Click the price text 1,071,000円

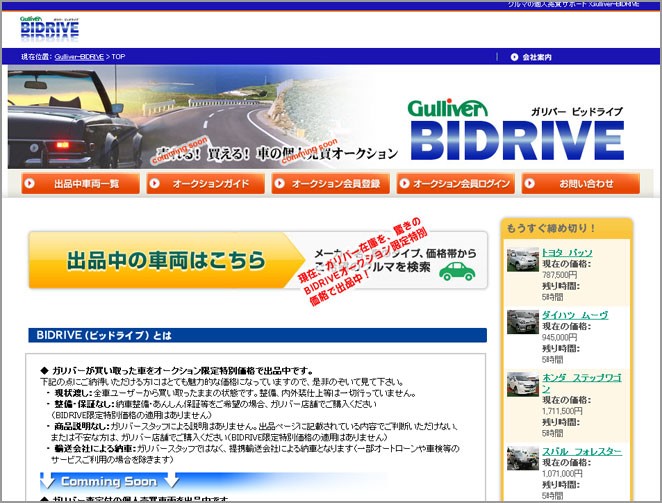point(562,473)
